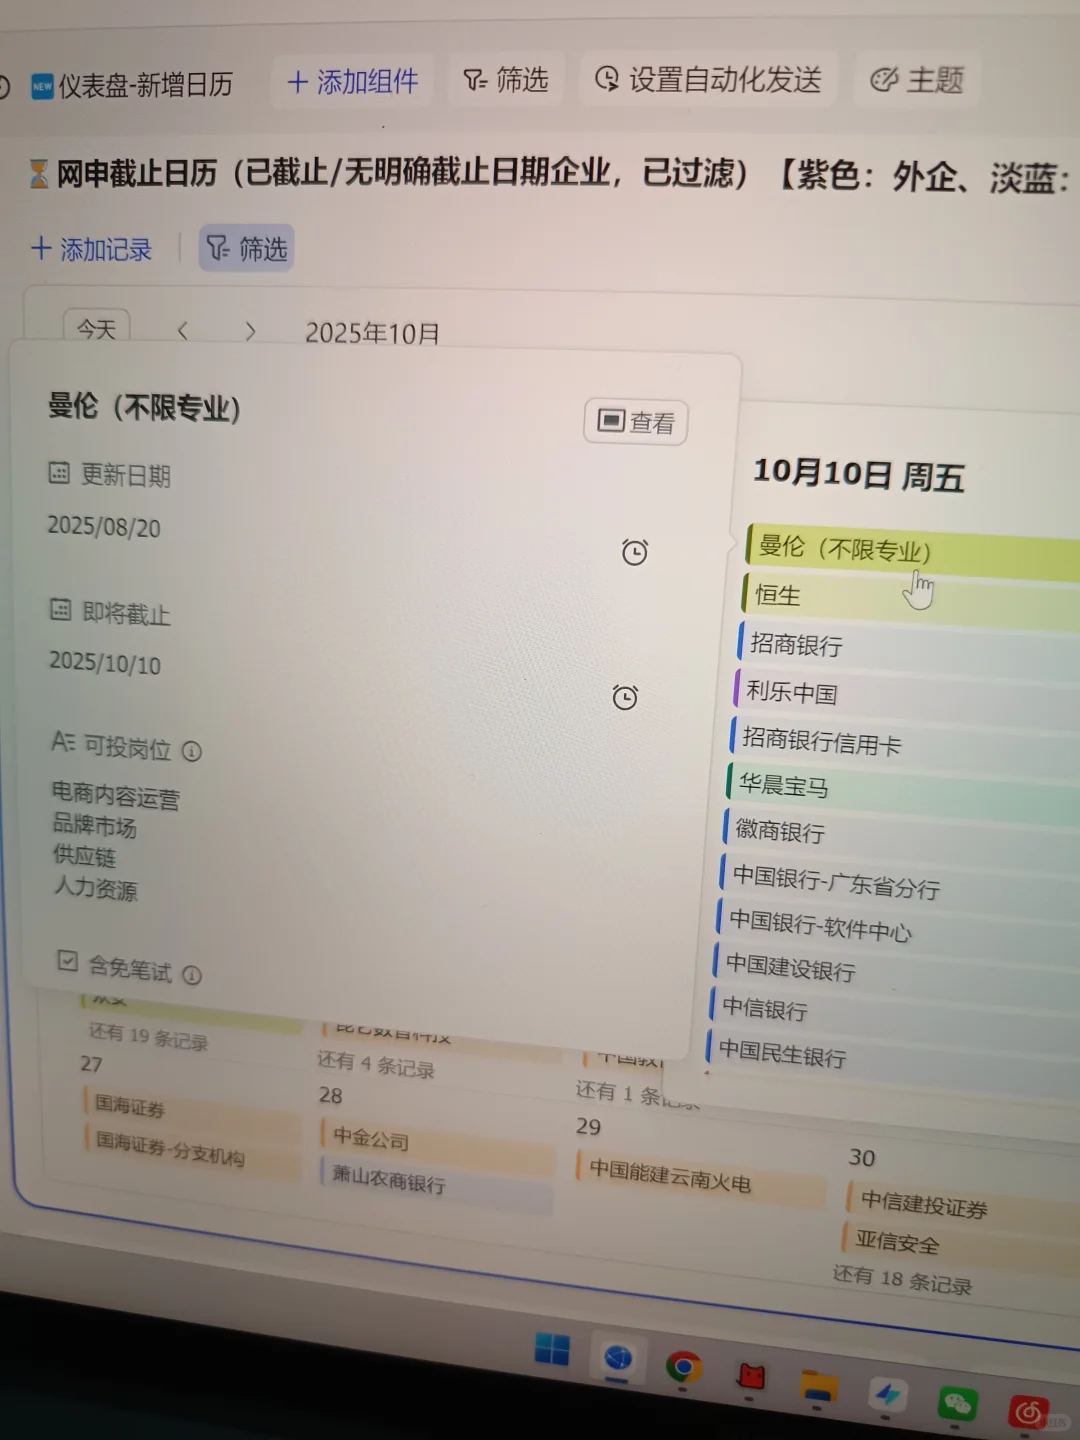The image size is (1080, 1440).
Task: Open the red bookmark app taskbar icon
Action: point(751,1378)
